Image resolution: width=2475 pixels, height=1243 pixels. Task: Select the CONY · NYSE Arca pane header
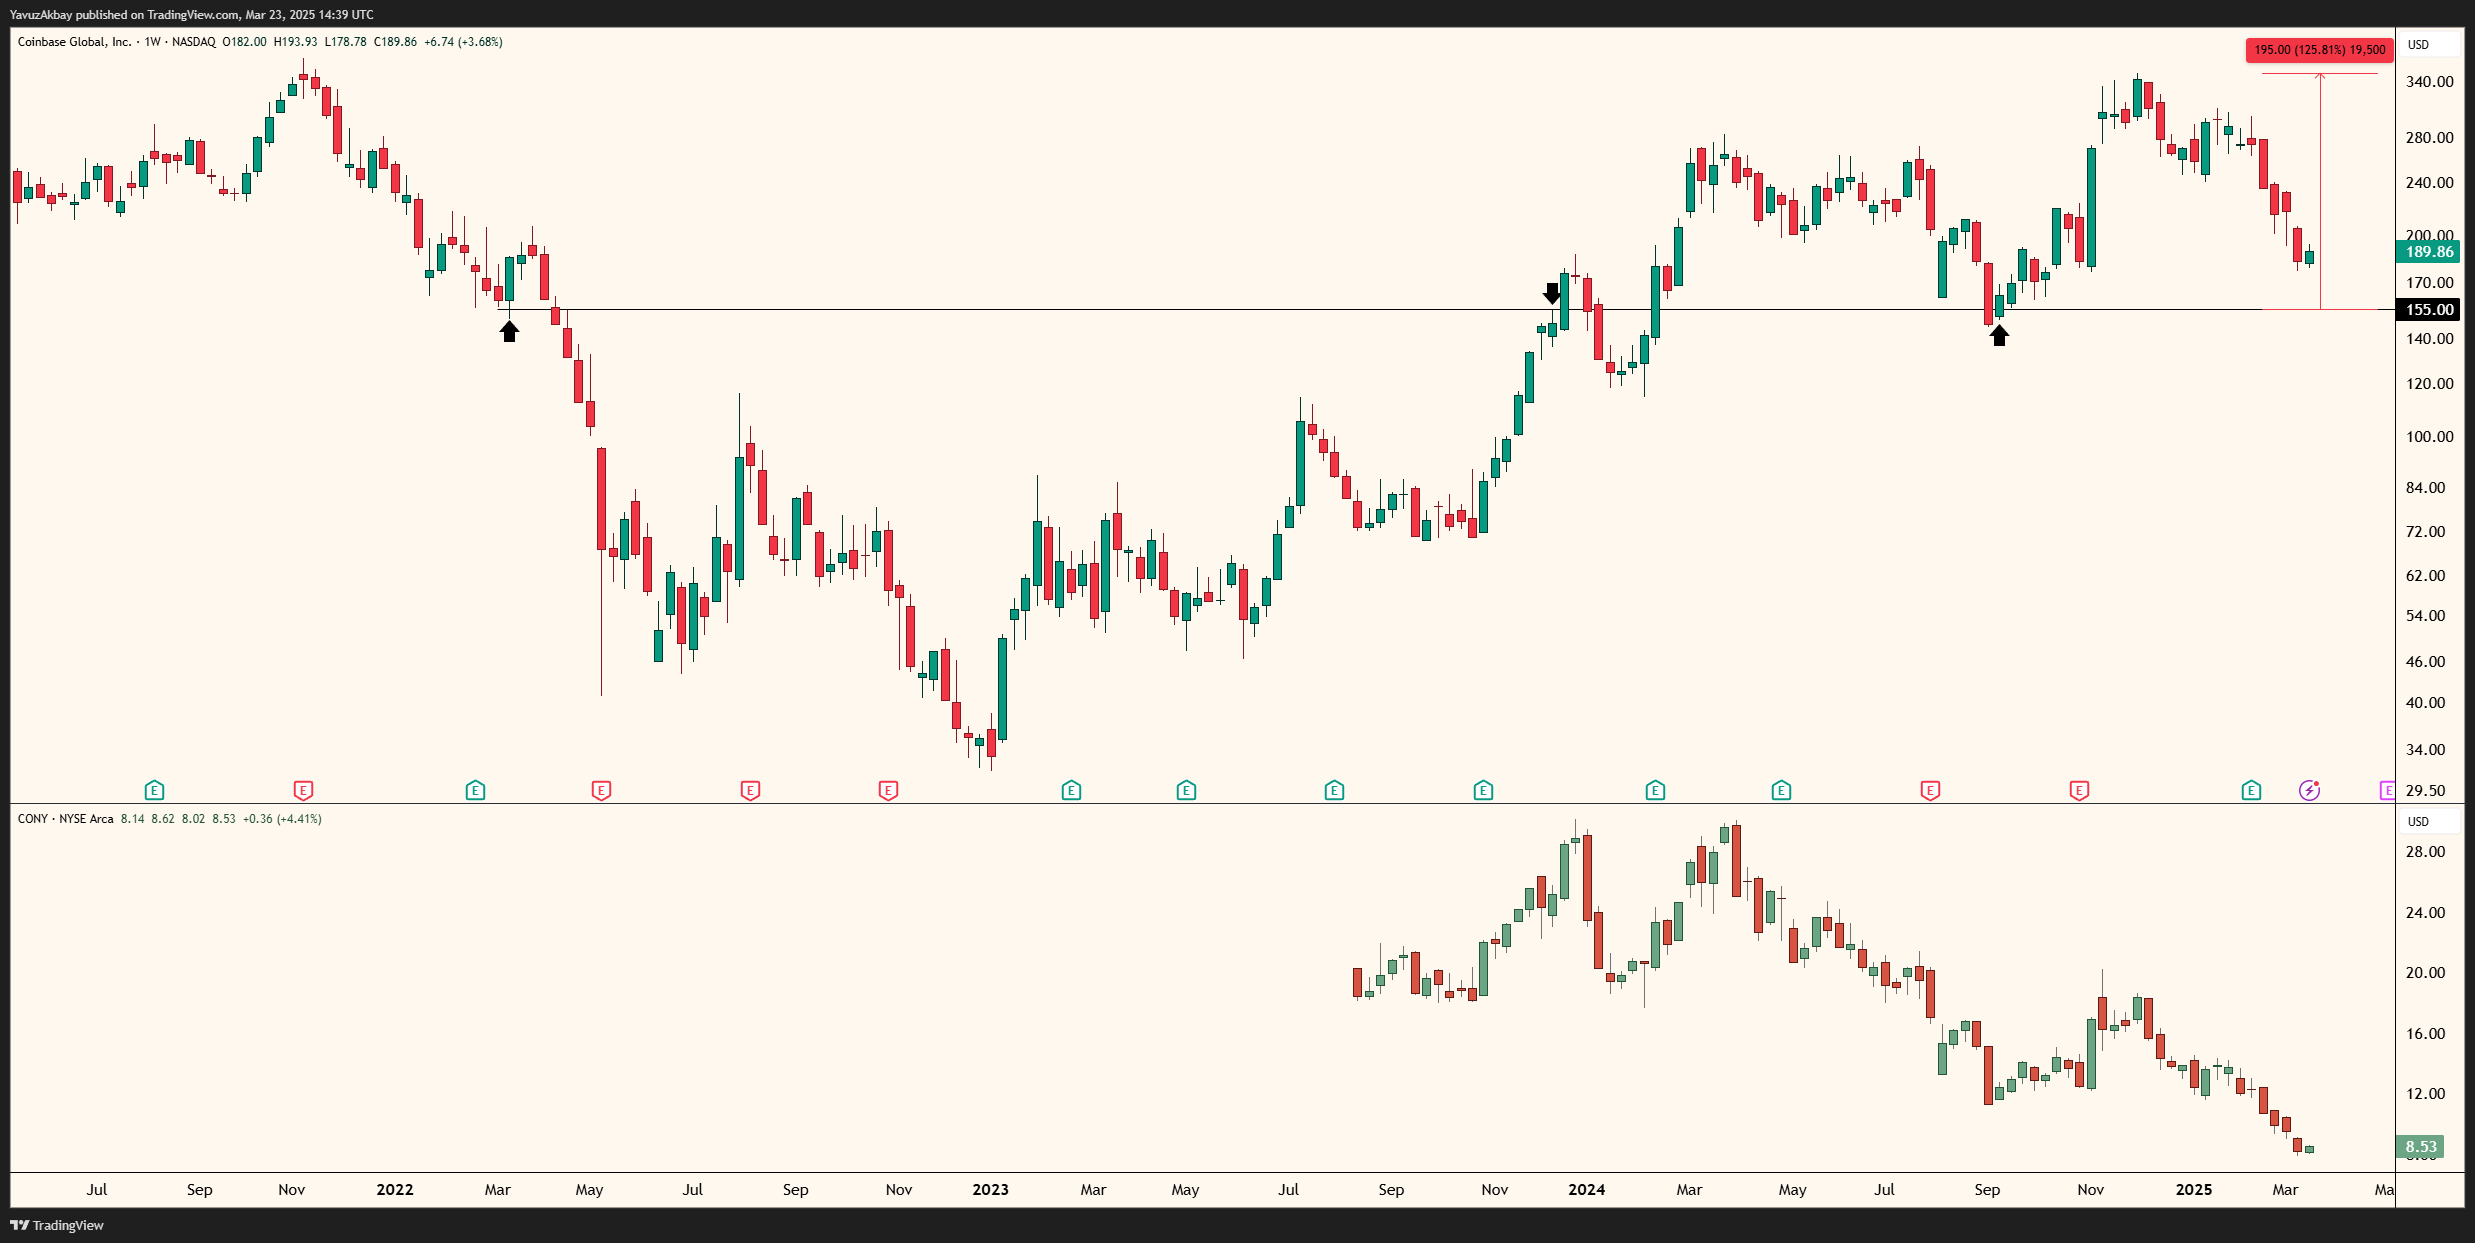tap(67, 818)
